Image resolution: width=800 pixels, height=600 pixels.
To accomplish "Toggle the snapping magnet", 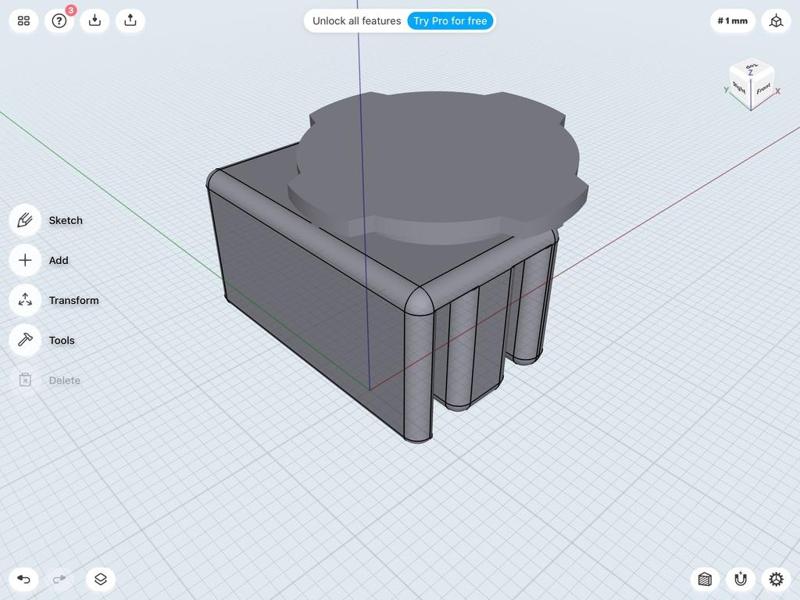I will [x=741, y=579].
